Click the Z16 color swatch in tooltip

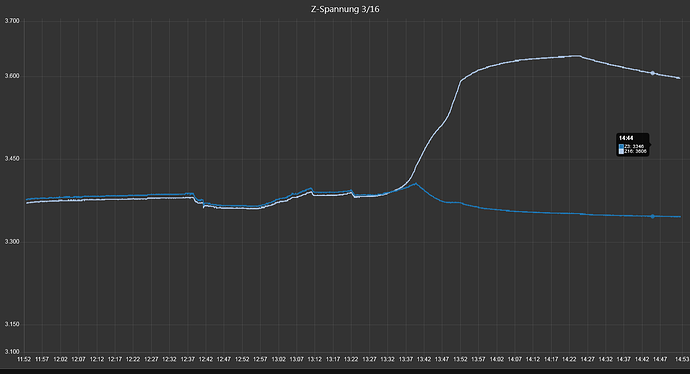621,151
